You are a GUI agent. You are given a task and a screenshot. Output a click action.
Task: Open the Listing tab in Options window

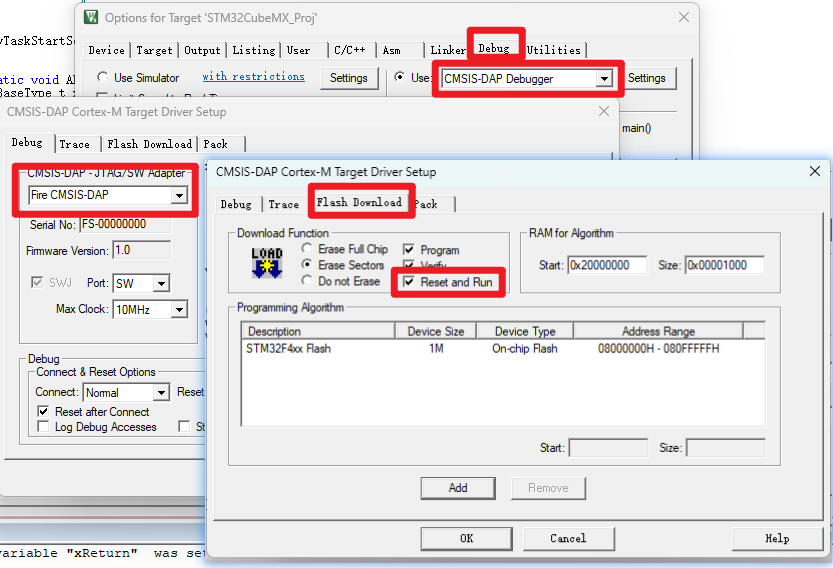tap(254, 50)
